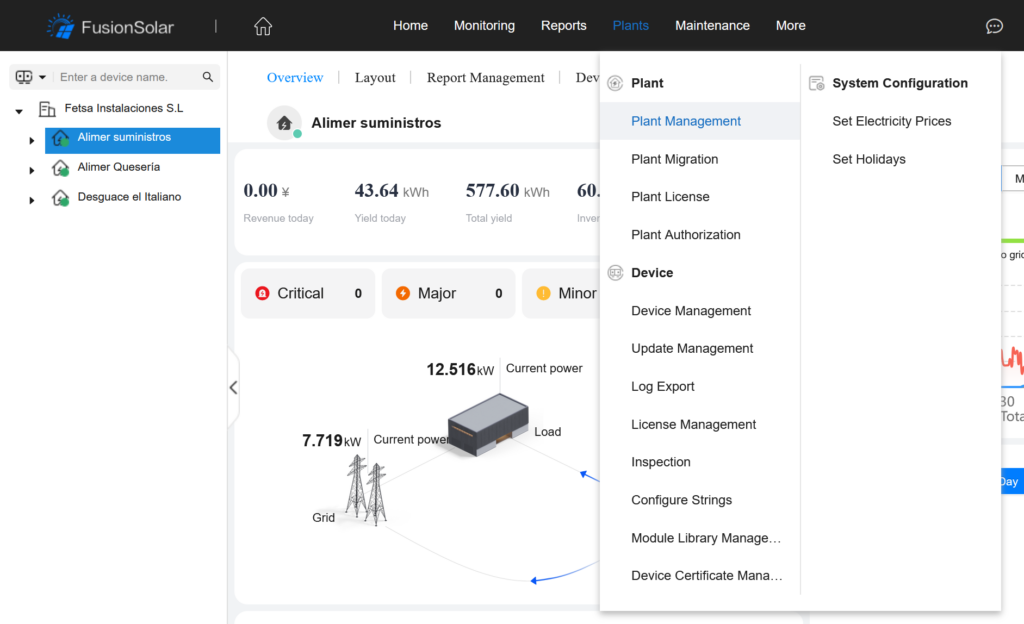This screenshot has height=624, width=1024.
Task: Click the search magnifier icon
Action: pos(208,77)
